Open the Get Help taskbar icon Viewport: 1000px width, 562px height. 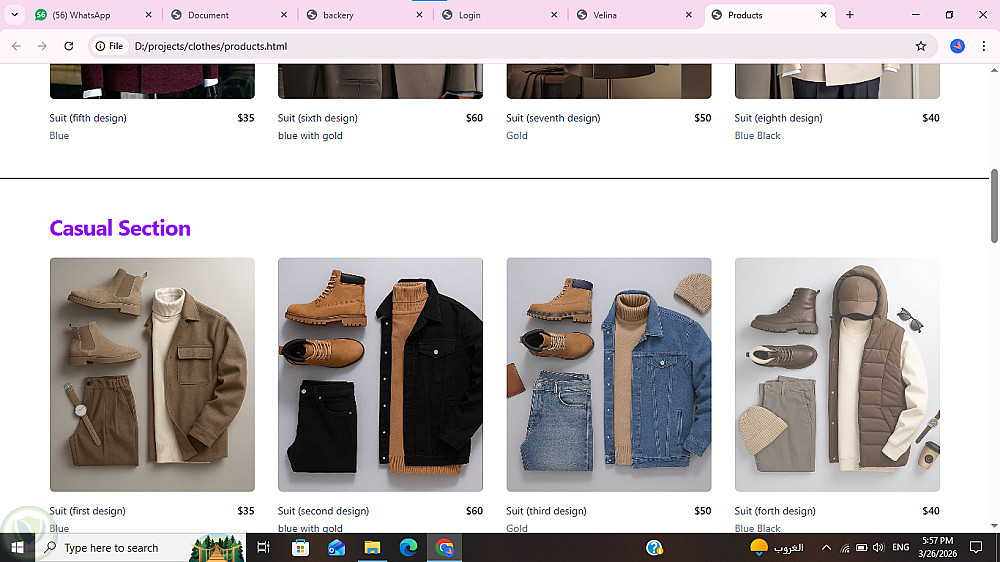pyautogui.click(x=654, y=547)
